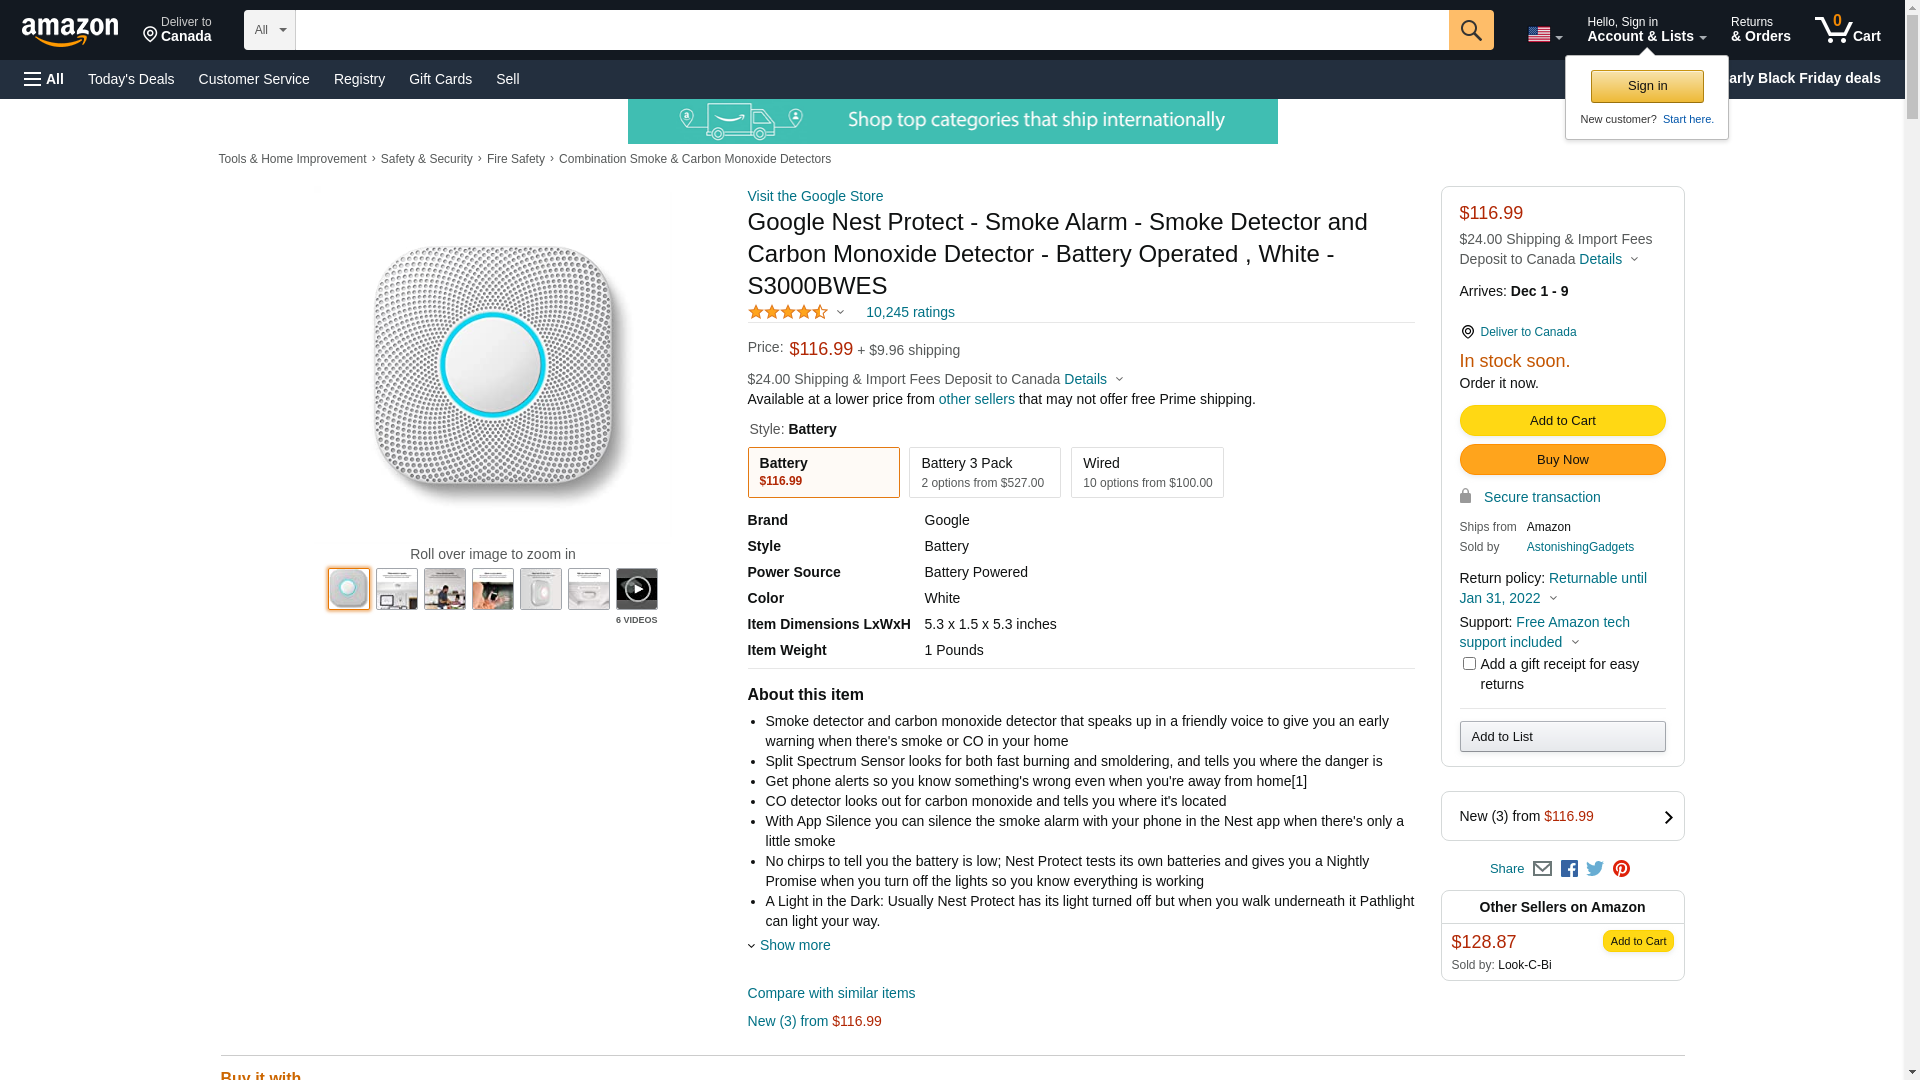Open the All hamburger menu
The height and width of the screenshot is (1080, 1920).
click(x=44, y=79)
